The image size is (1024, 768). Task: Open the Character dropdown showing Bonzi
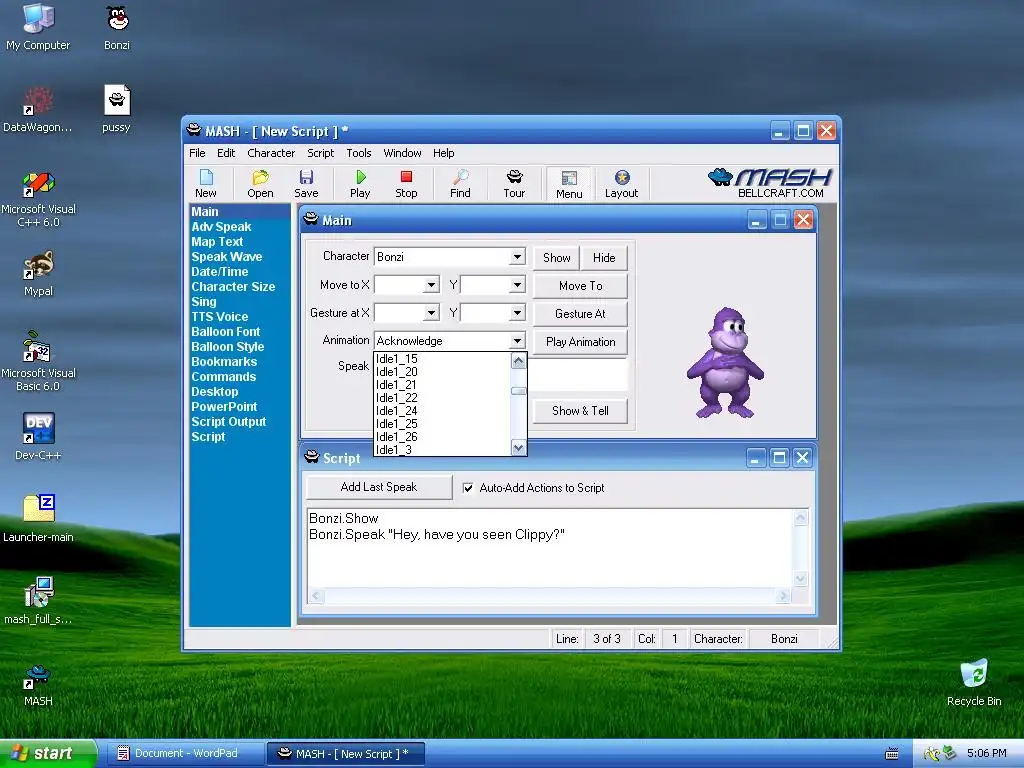[517, 257]
